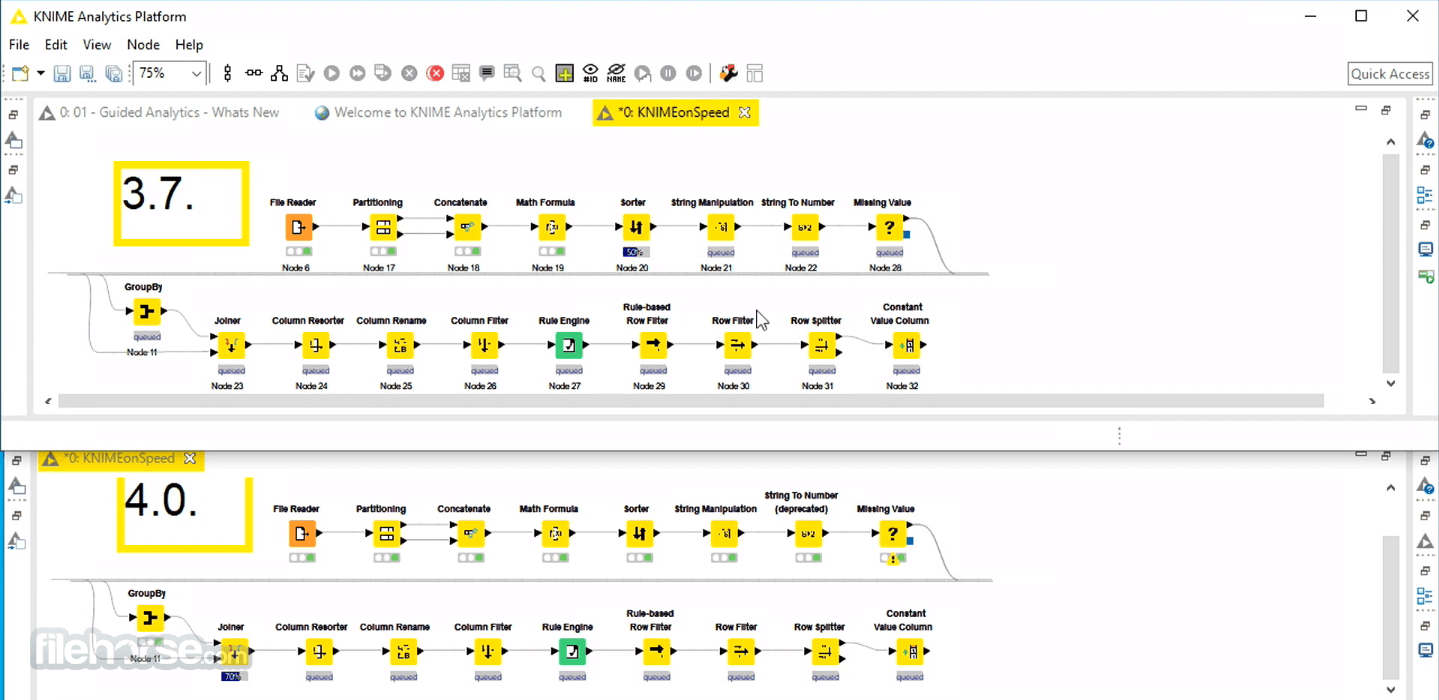Click the Save As toolbar icon
1439x700 pixels.
tap(87, 73)
